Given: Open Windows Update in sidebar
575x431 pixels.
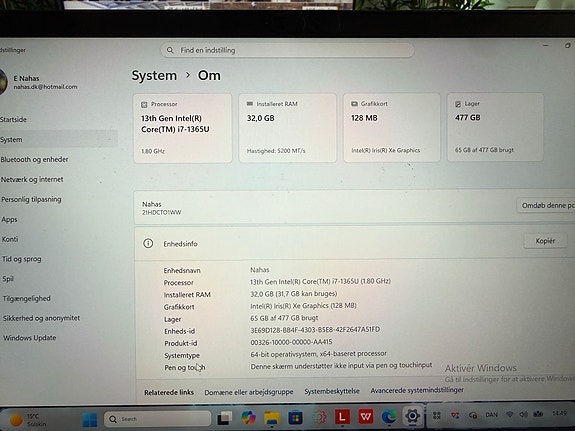Looking at the screenshot, I should pos(30,337).
